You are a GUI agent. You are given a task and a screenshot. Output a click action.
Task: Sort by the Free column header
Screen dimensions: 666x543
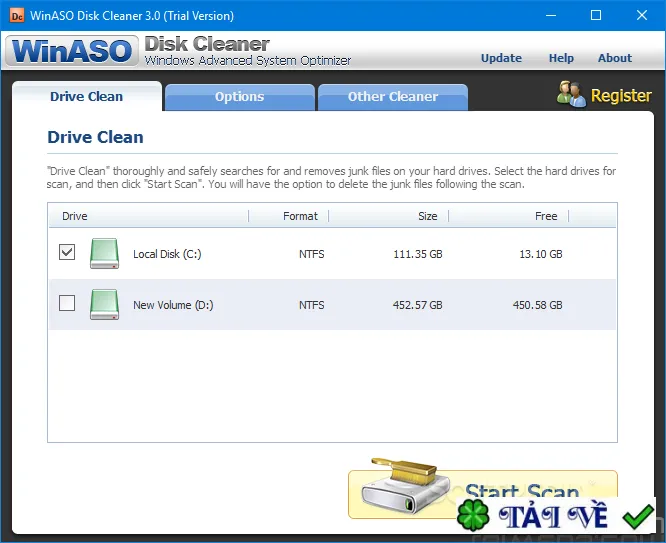click(509, 216)
